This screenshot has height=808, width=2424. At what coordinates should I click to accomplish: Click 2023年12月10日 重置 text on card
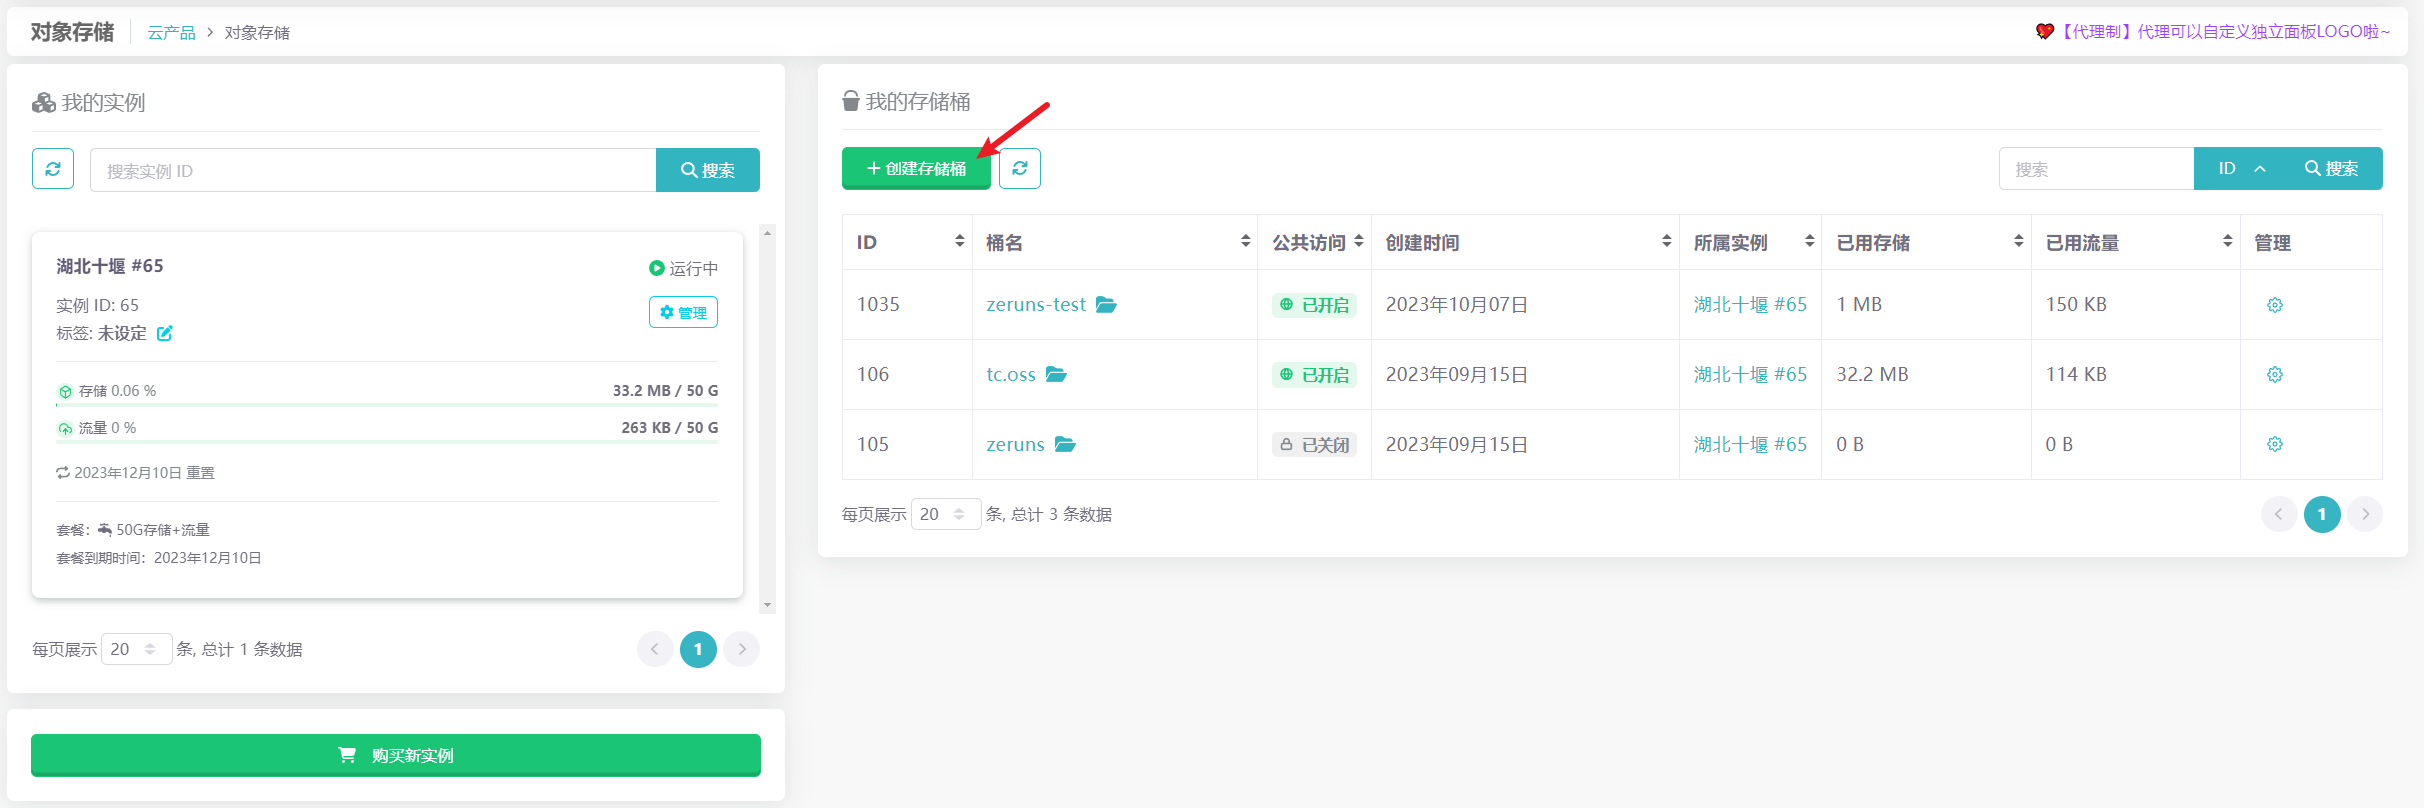(136, 473)
